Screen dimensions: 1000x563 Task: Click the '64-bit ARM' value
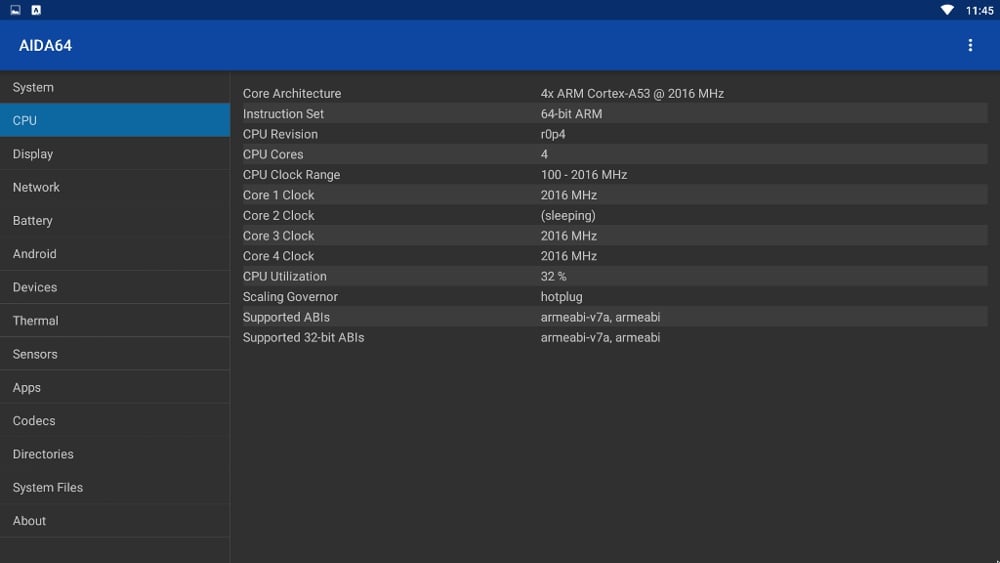(571, 113)
